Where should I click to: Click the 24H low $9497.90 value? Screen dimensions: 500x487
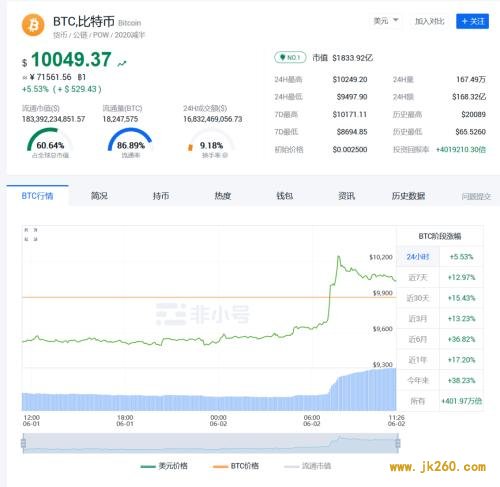[352, 97]
